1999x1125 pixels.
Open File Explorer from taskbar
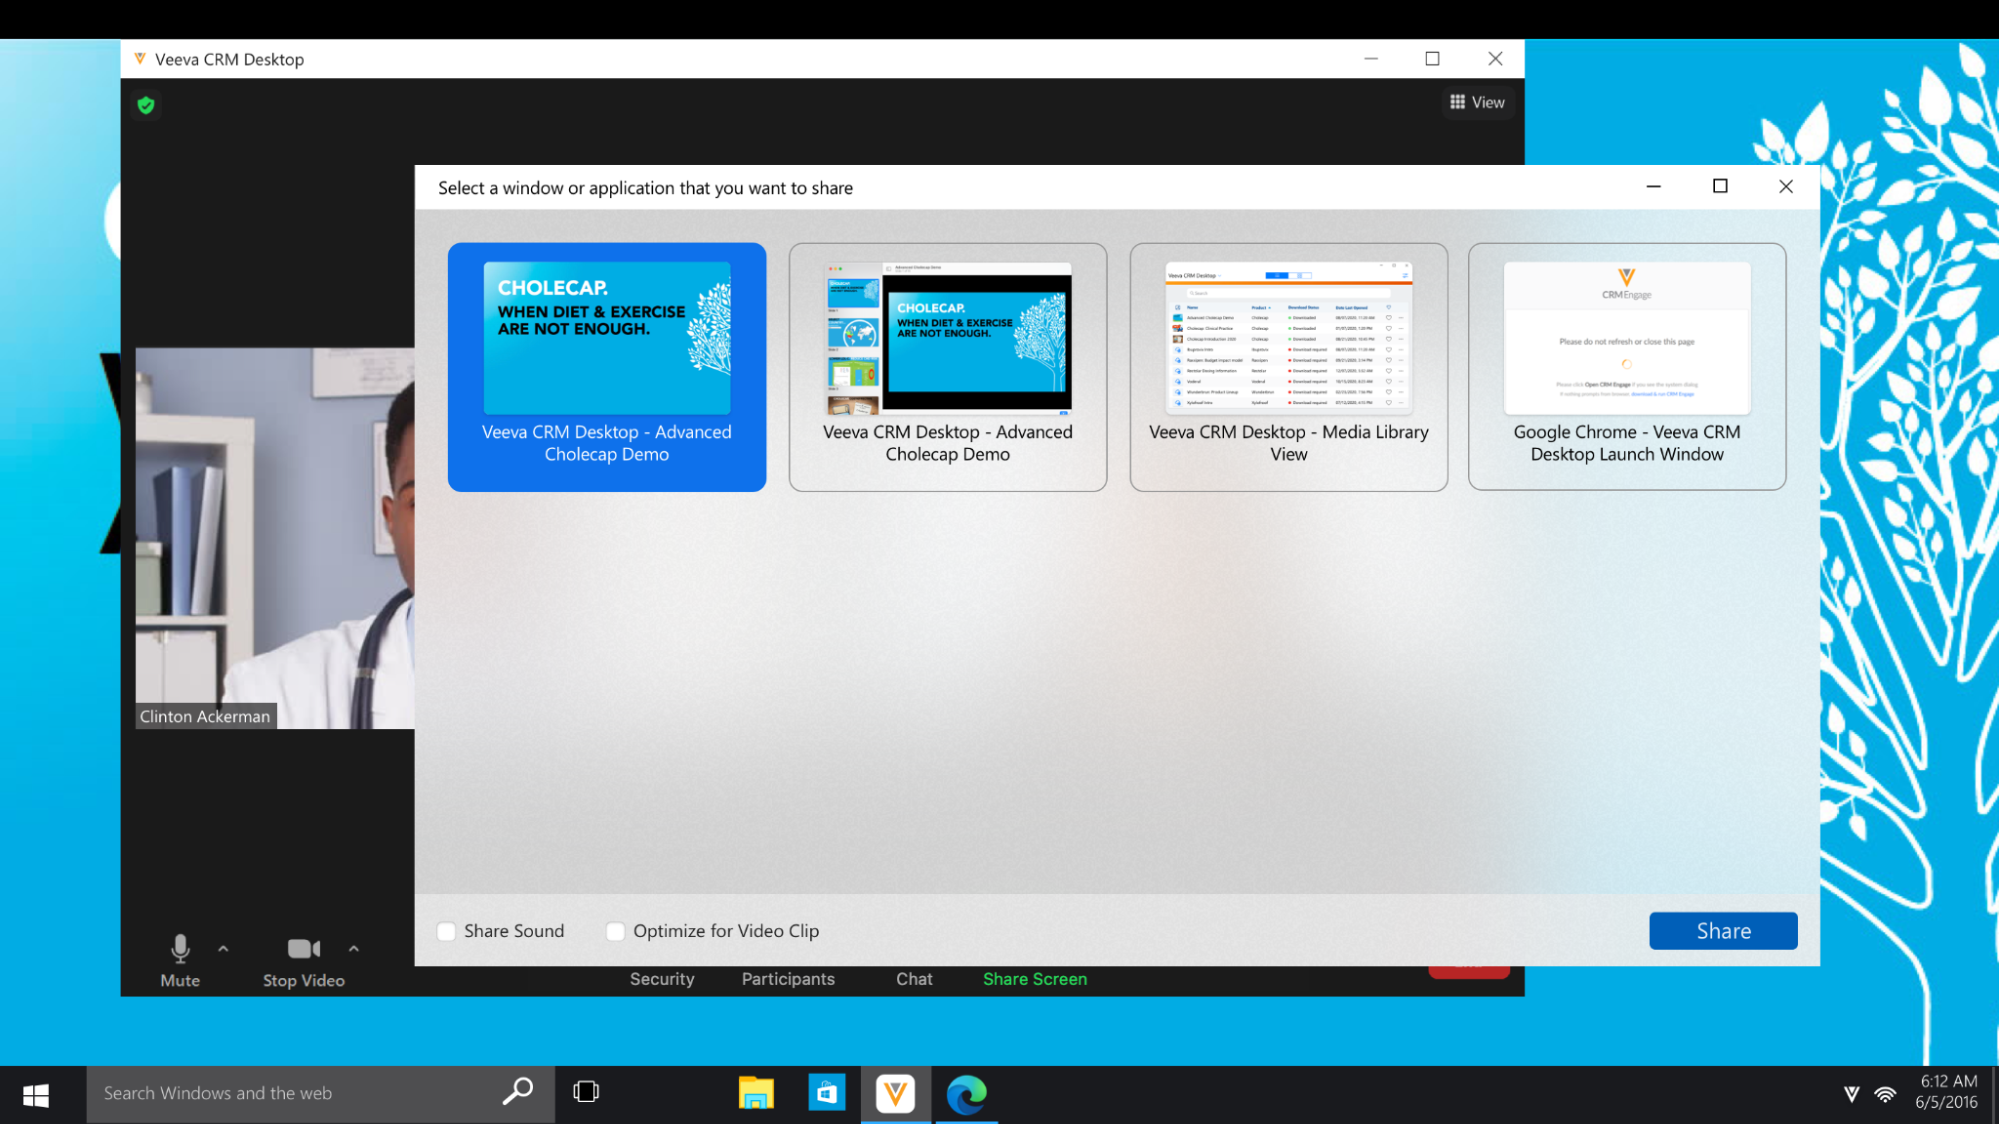coord(756,1093)
